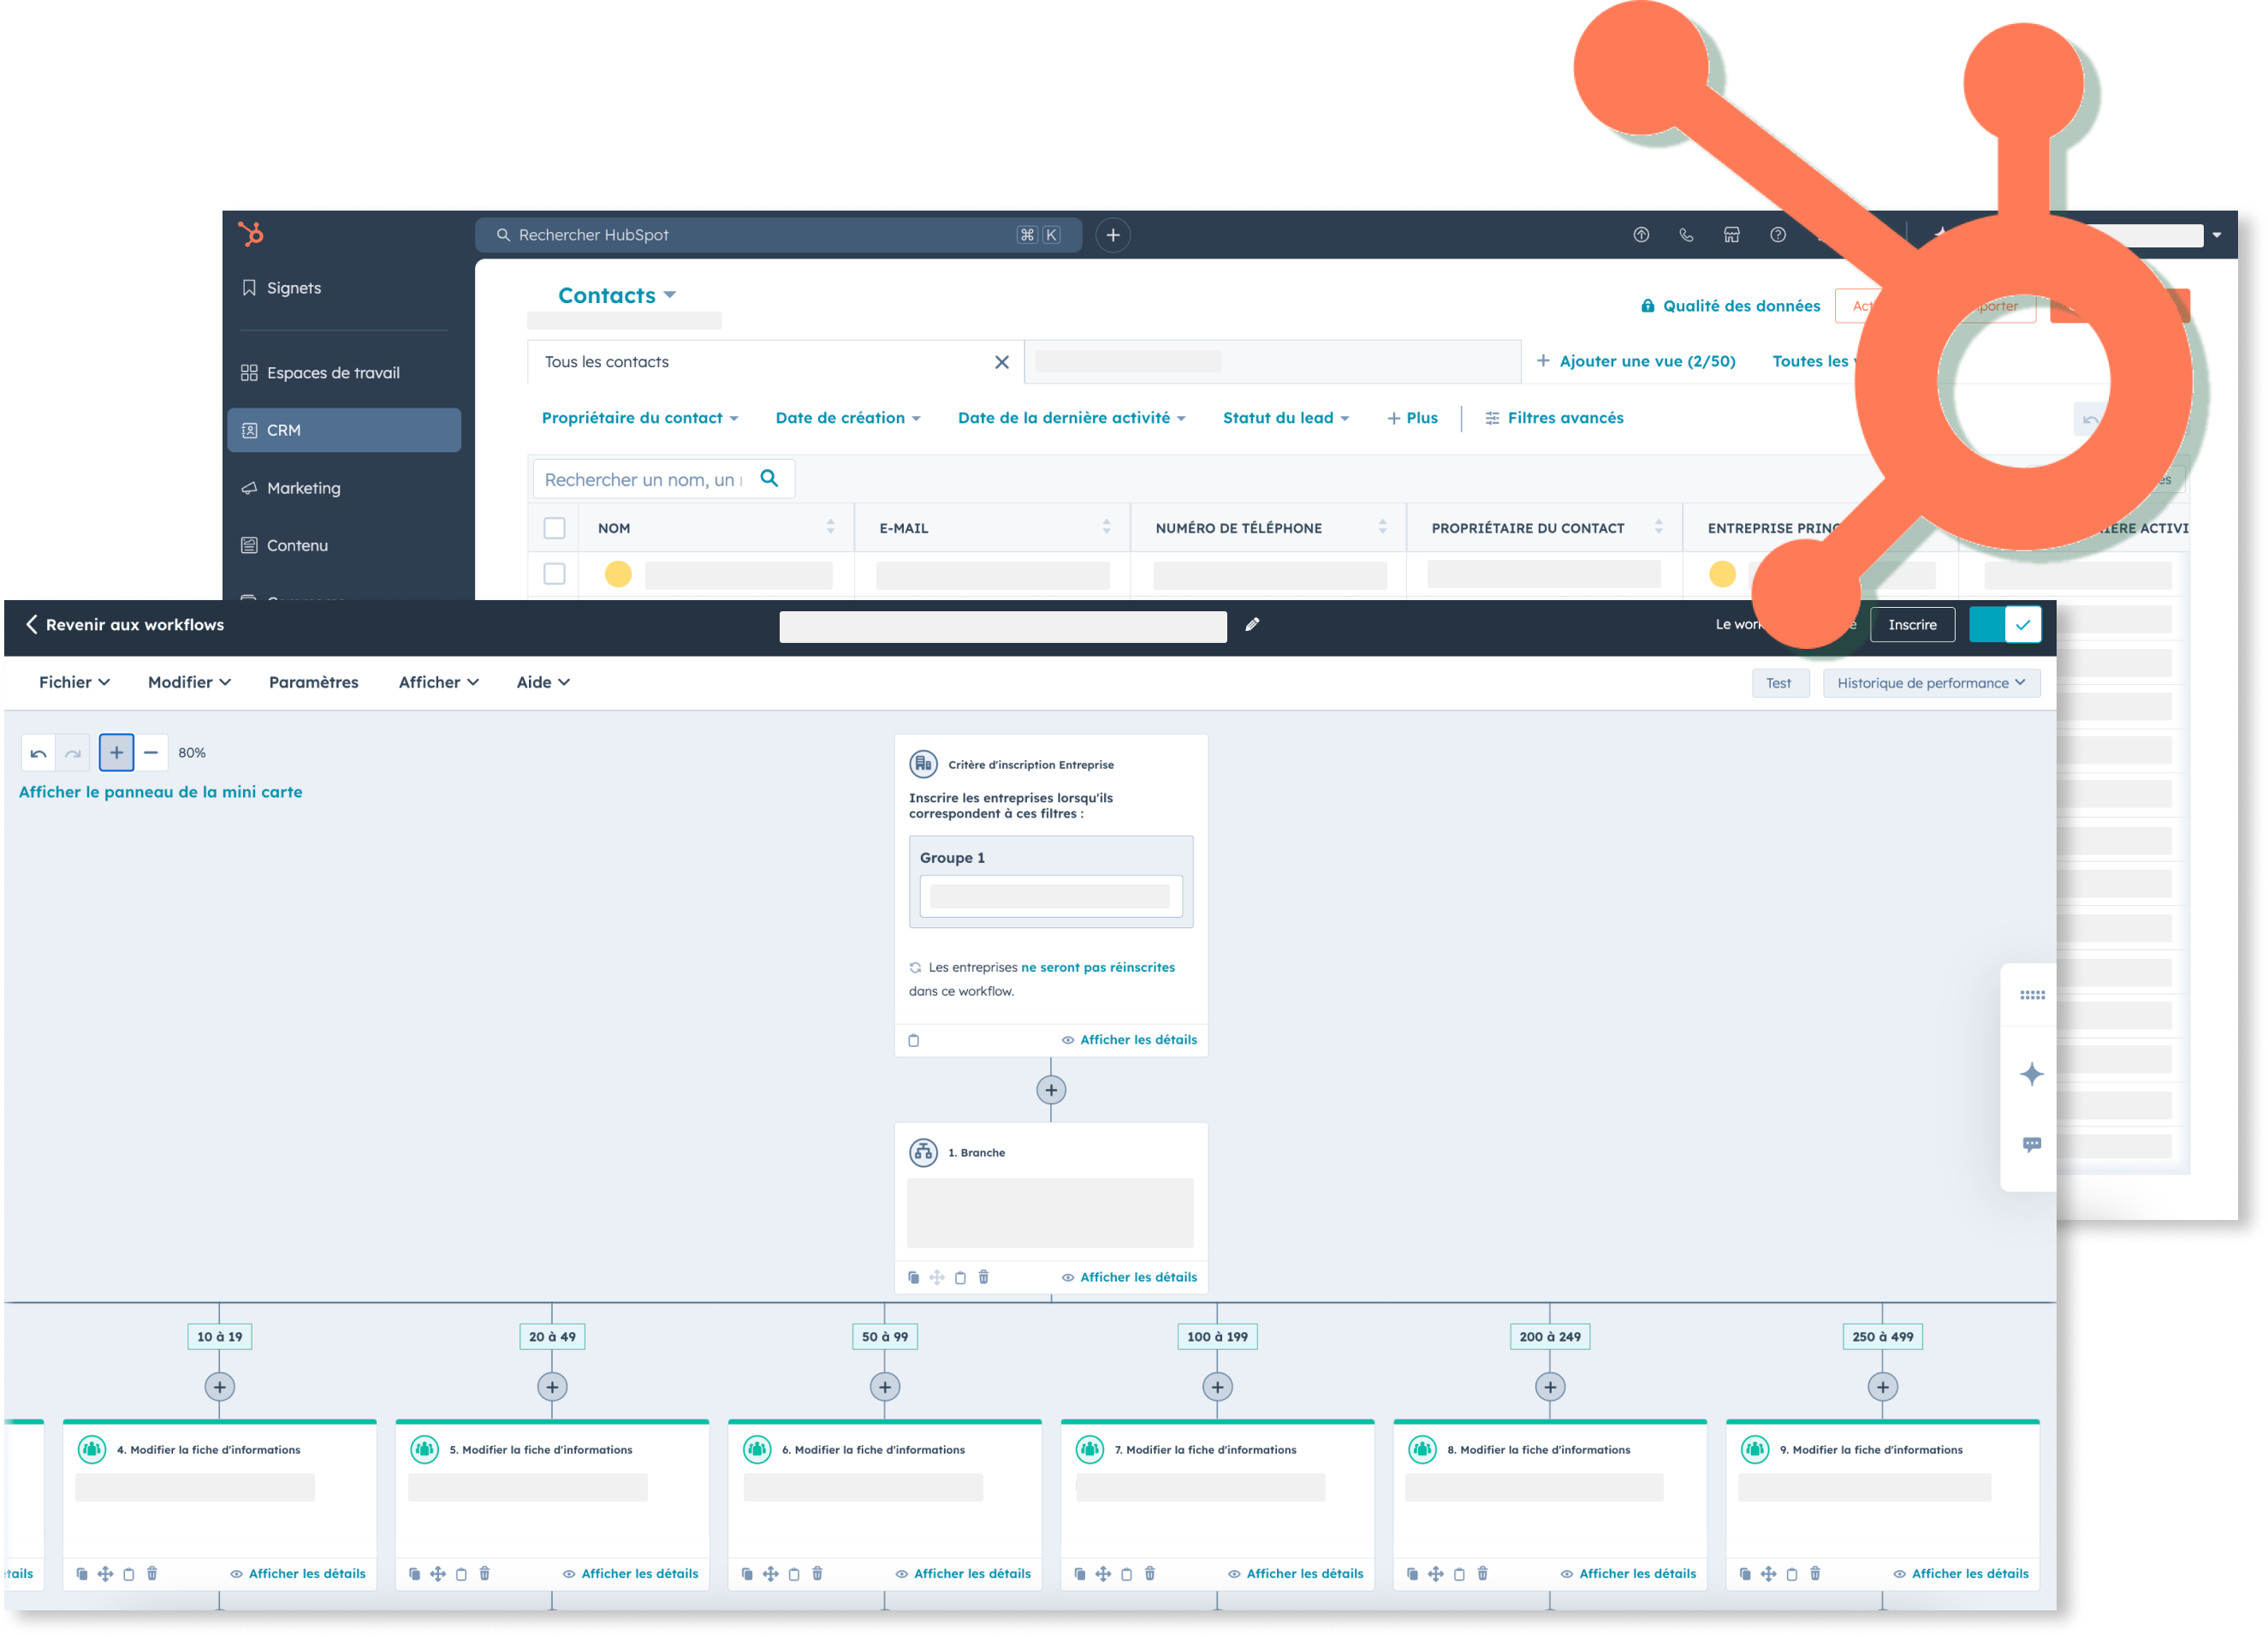Zoom out of the workflow canvas

click(151, 753)
